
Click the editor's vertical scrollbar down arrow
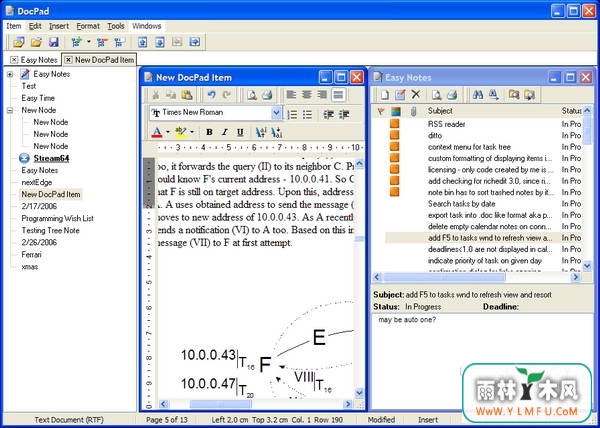tap(359, 392)
